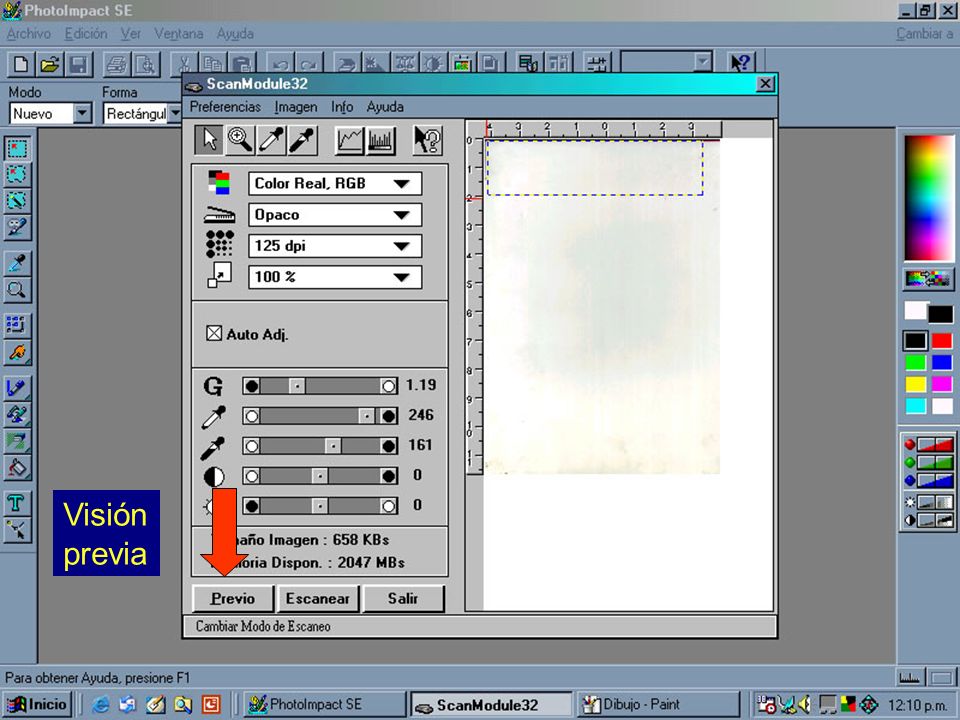Expand the Forma dropdown showing Rectángul
Viewport: 960px width, 720px height.
tap(175, 114)
